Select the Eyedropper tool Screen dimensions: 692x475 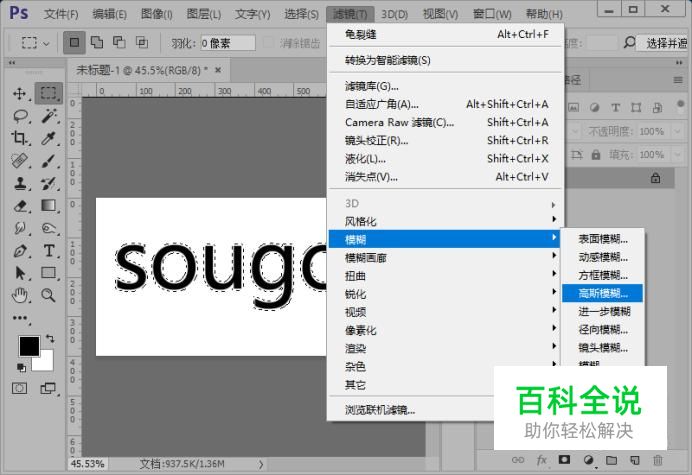[x=49, y=138]
